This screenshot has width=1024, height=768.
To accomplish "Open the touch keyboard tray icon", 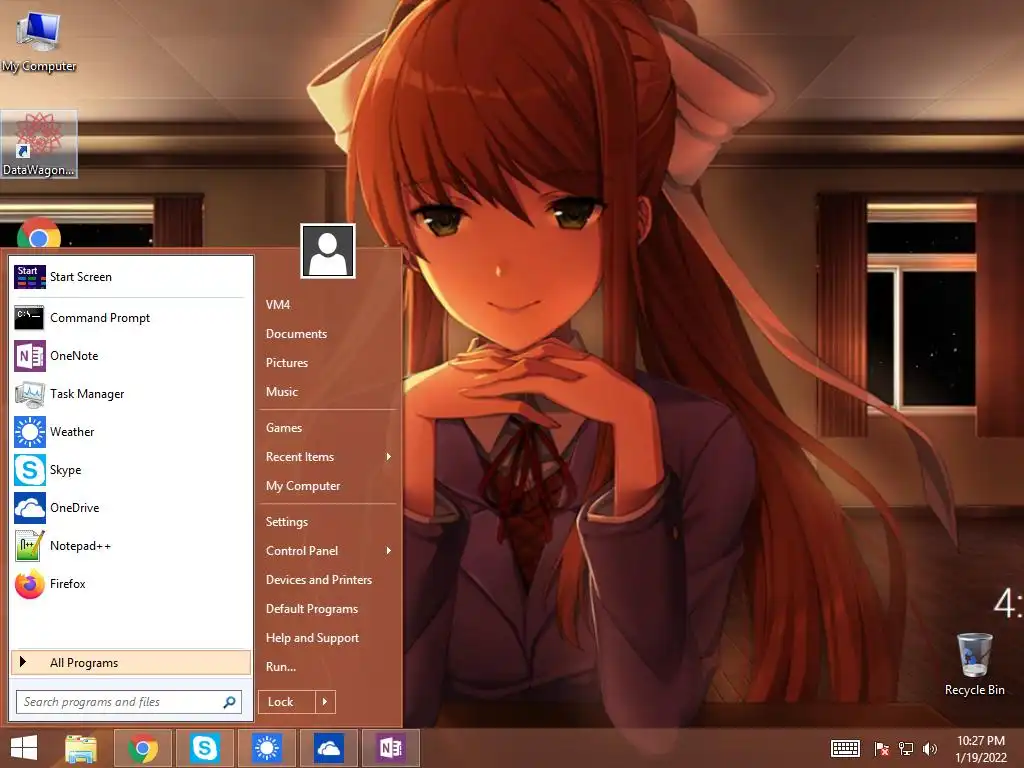I will pos(845,748).
